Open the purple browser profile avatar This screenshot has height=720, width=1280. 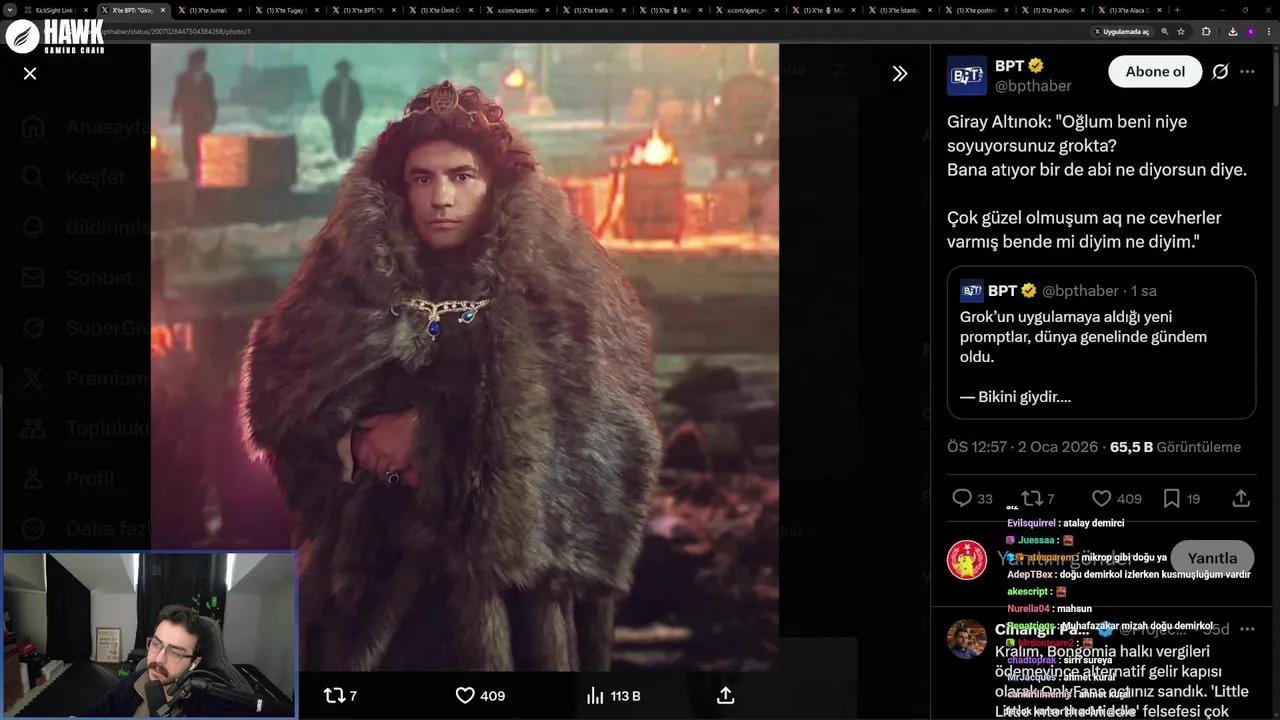point(1250,31)
